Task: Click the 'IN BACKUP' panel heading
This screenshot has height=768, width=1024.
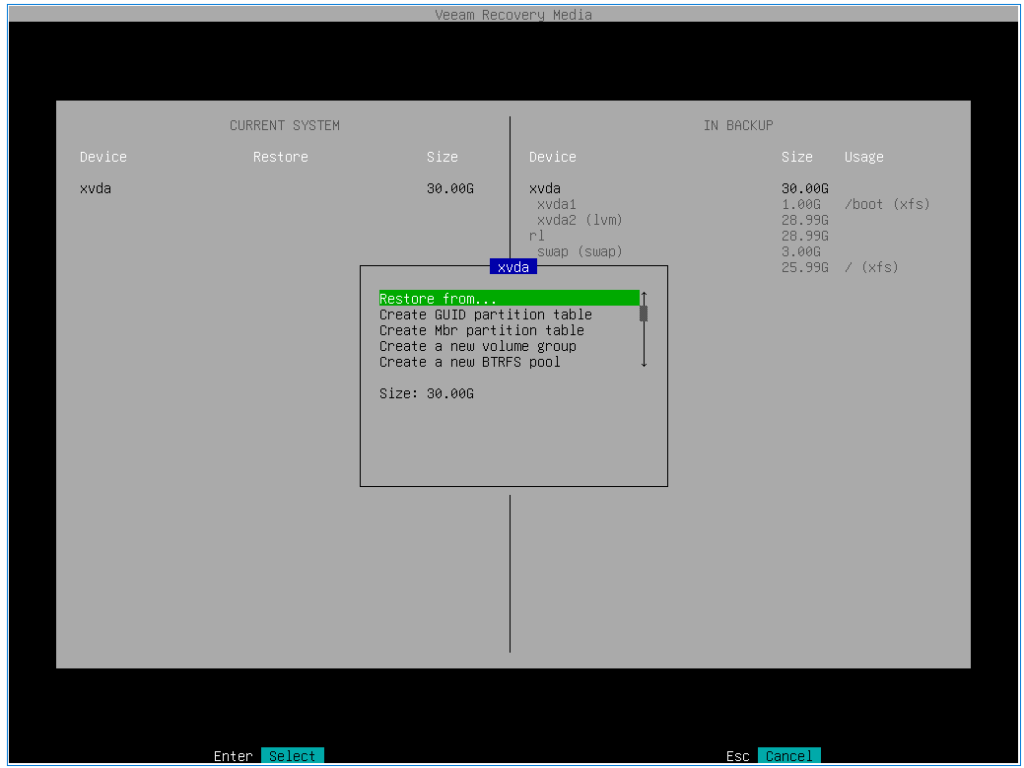Action: coord(739,125)
